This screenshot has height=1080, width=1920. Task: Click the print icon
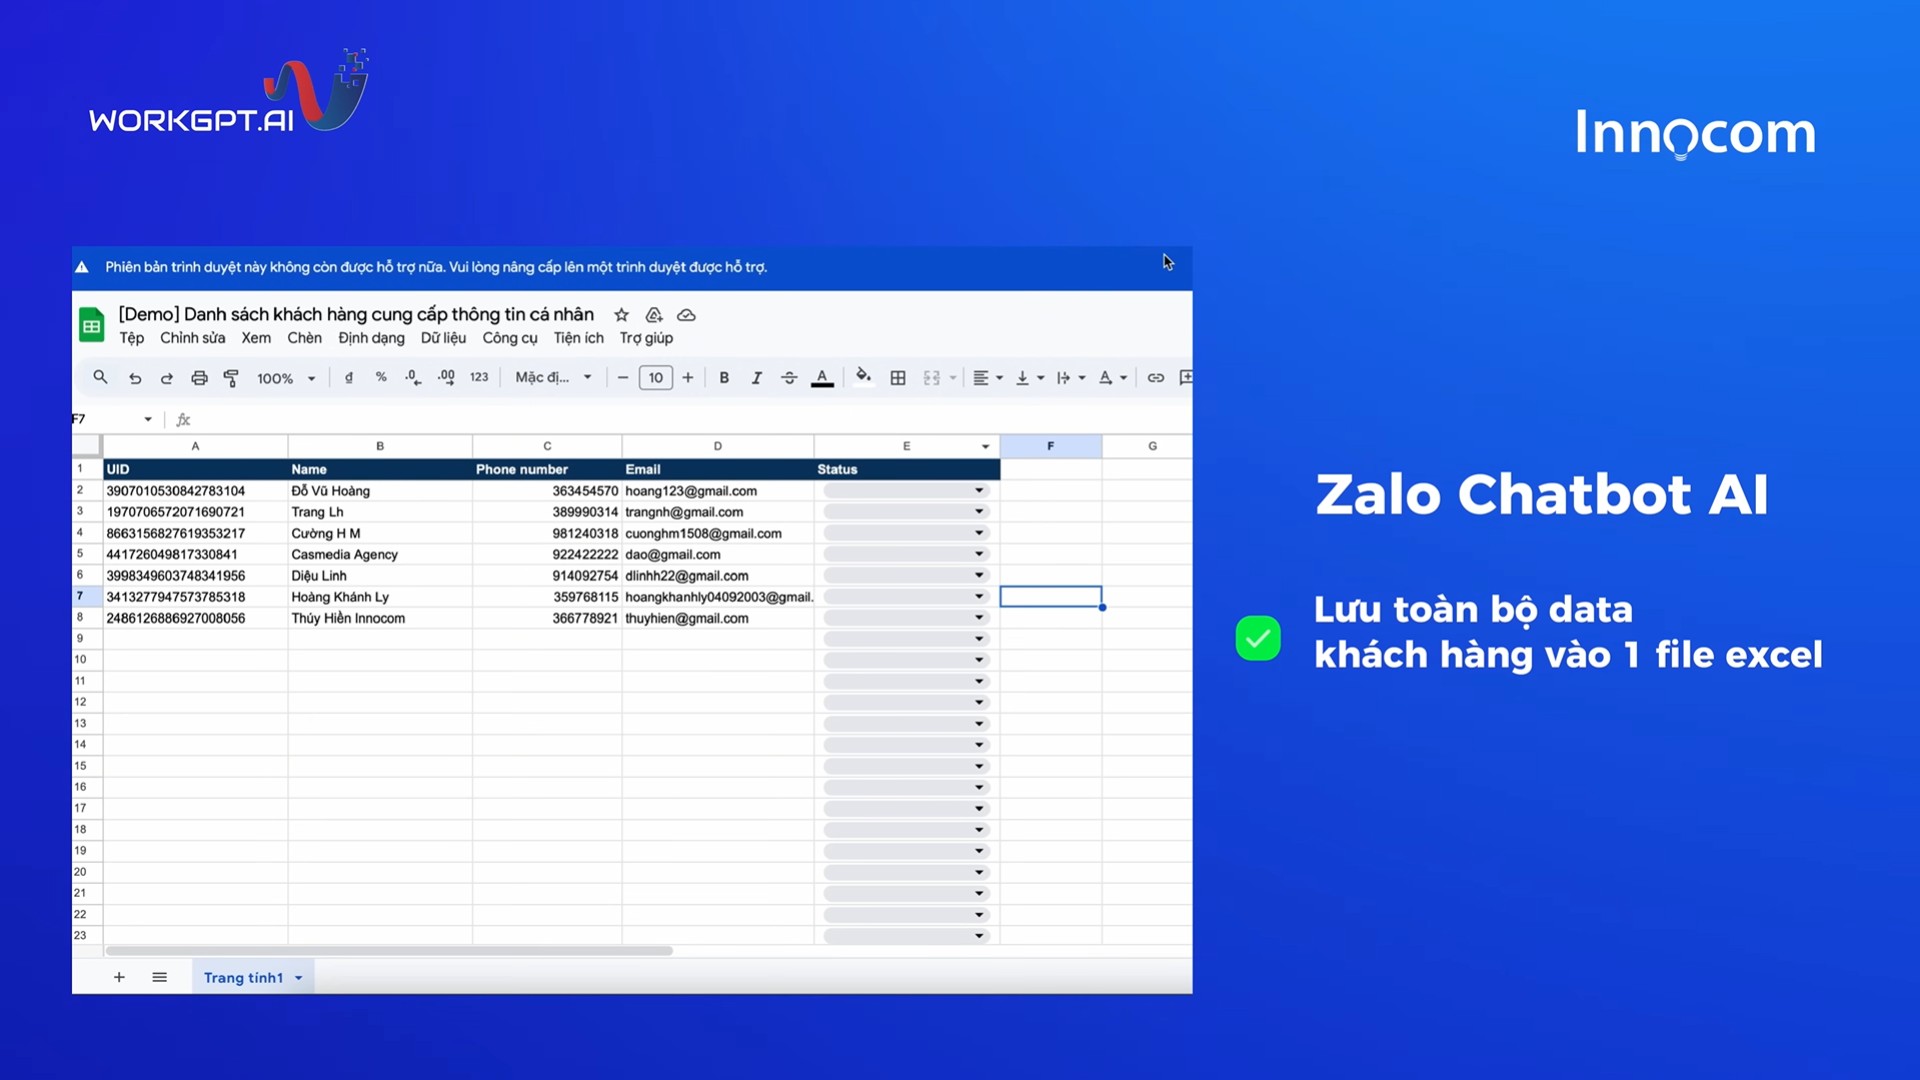click(199, 377)
